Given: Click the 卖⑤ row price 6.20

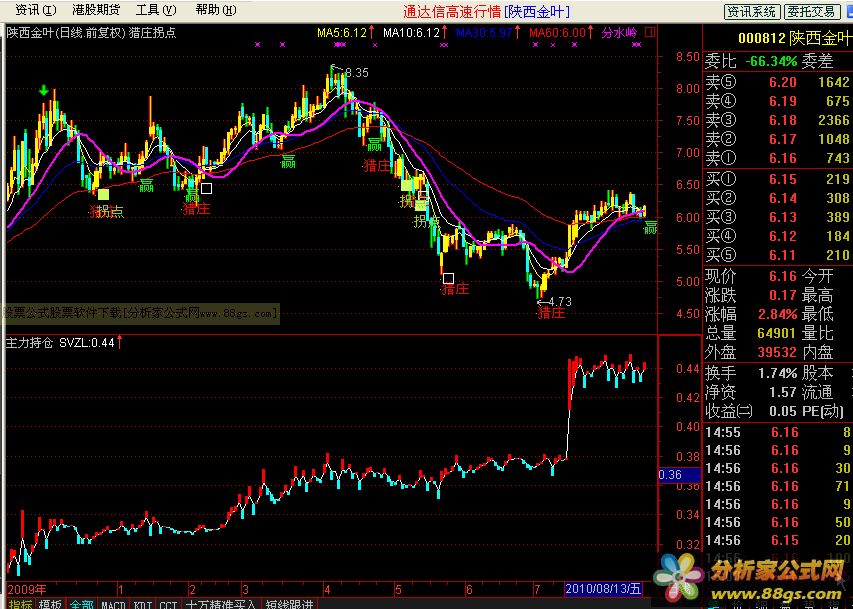Looking at the screenshot, I should click(782, 82).
